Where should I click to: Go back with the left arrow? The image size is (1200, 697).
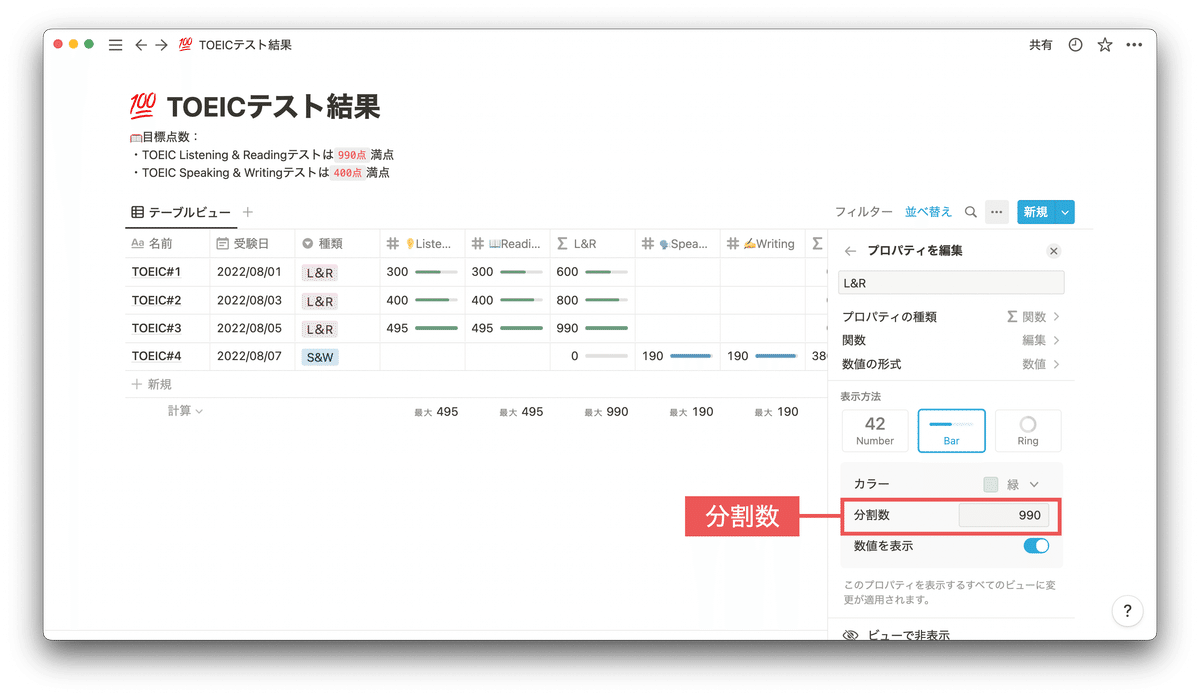141,45
